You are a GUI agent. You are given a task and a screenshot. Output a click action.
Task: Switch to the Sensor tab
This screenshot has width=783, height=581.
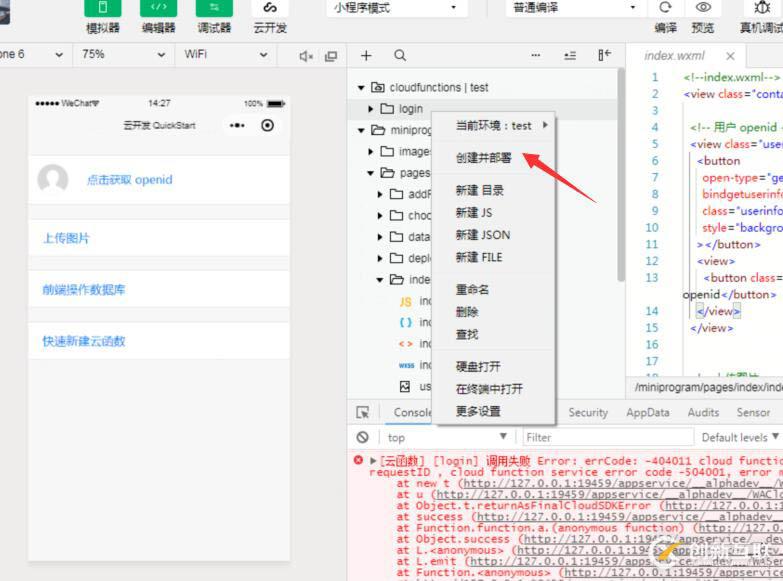coord(753,412)
